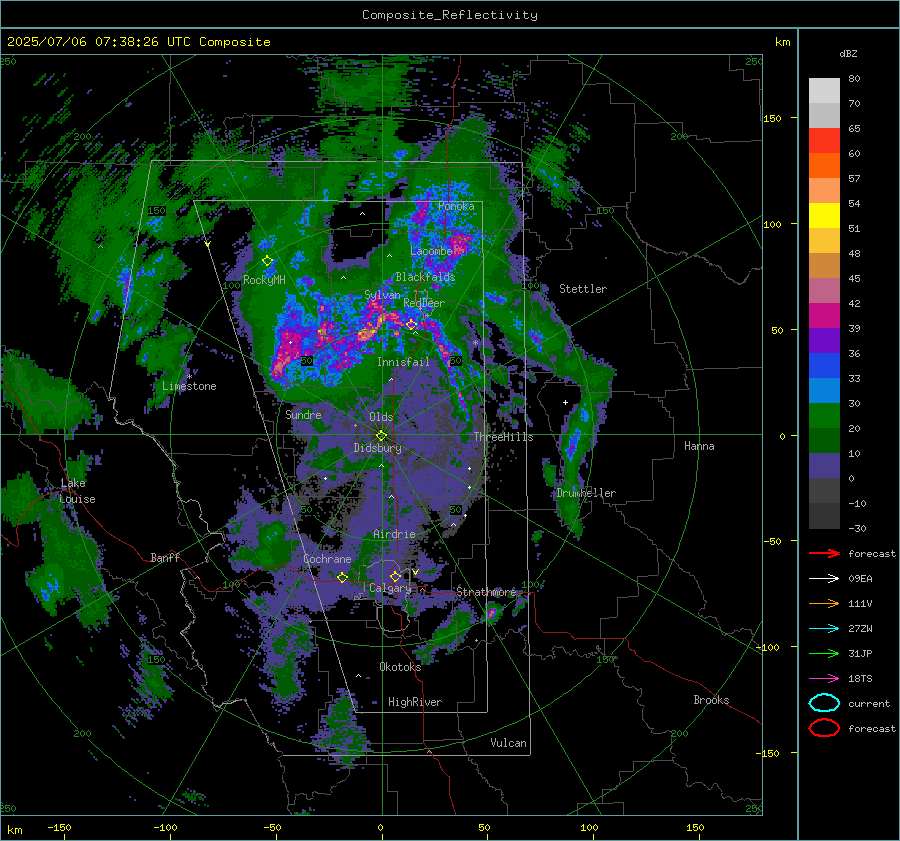Click the Didsbury town label

point(377,448)
